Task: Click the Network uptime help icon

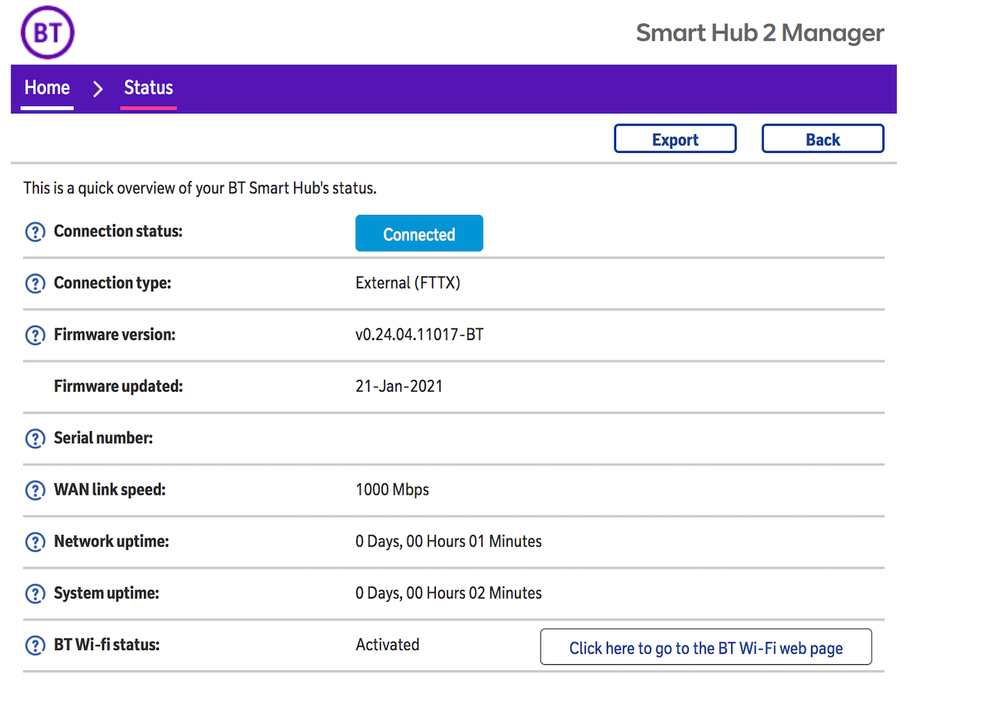Action: (x=35, y=542)
